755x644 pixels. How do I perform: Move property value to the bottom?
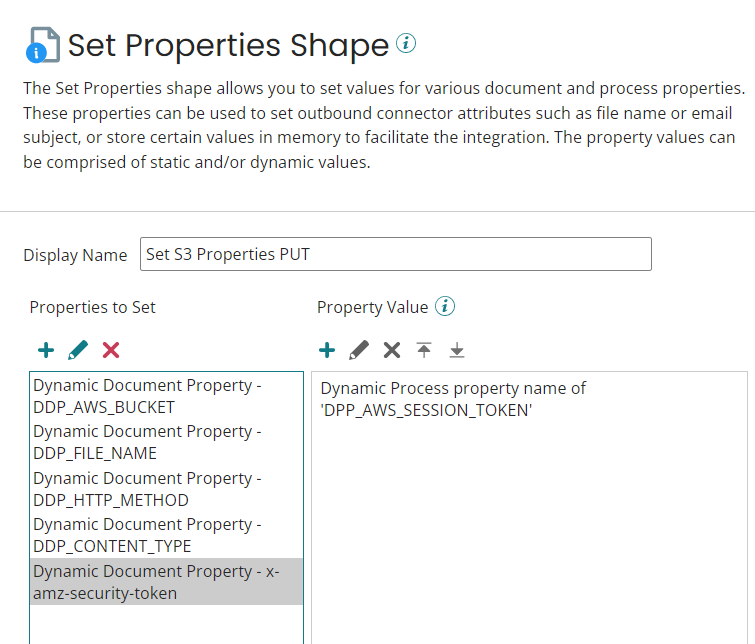[x=457, y=350]
